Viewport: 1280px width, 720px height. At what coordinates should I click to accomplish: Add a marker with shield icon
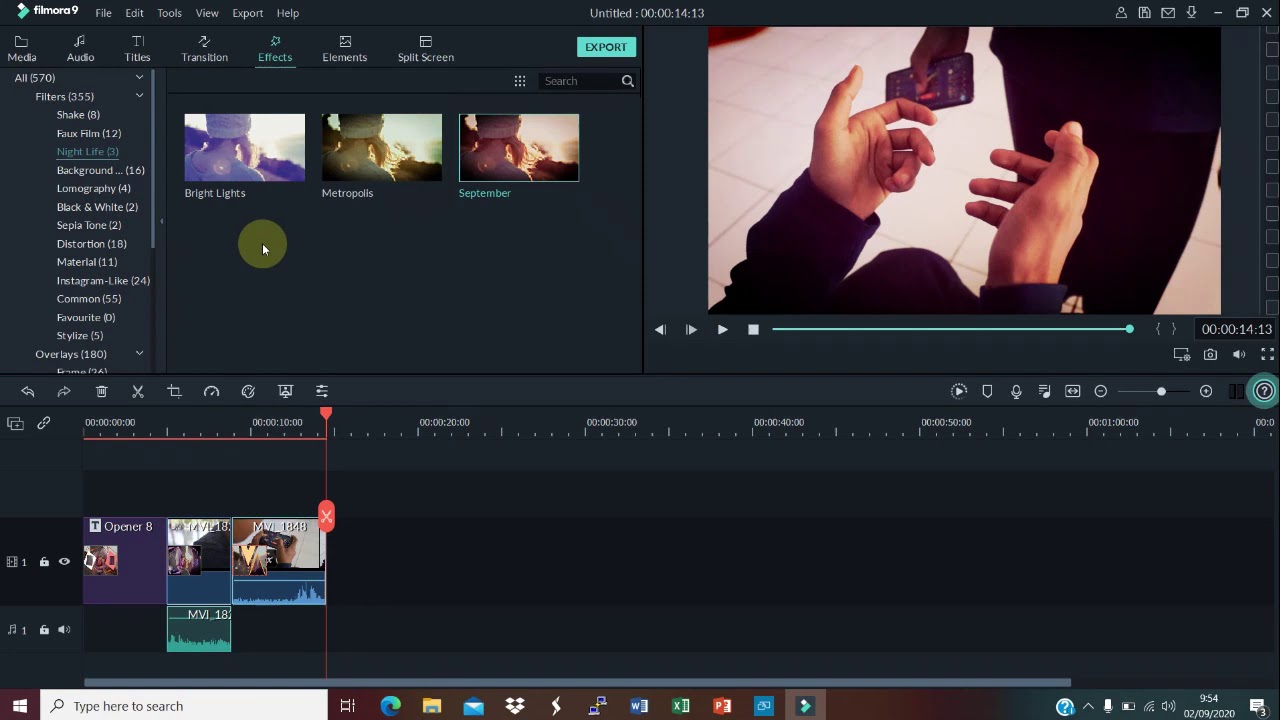pos(987,391)
